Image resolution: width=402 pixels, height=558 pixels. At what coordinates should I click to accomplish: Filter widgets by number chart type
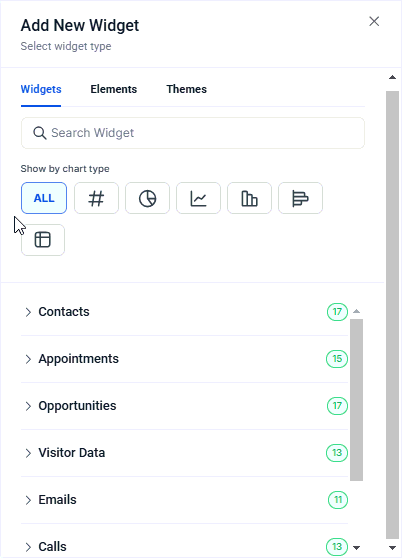[x=96, y=198]
